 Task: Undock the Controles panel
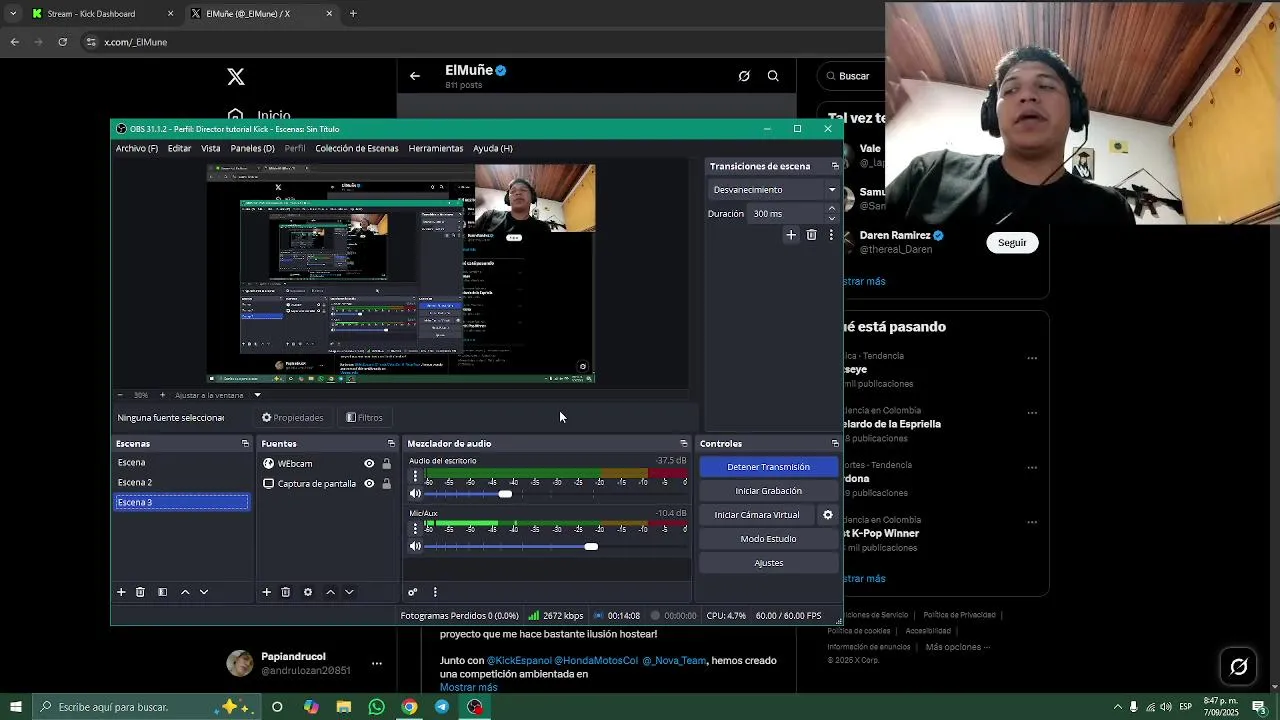(x=835, y=444)
